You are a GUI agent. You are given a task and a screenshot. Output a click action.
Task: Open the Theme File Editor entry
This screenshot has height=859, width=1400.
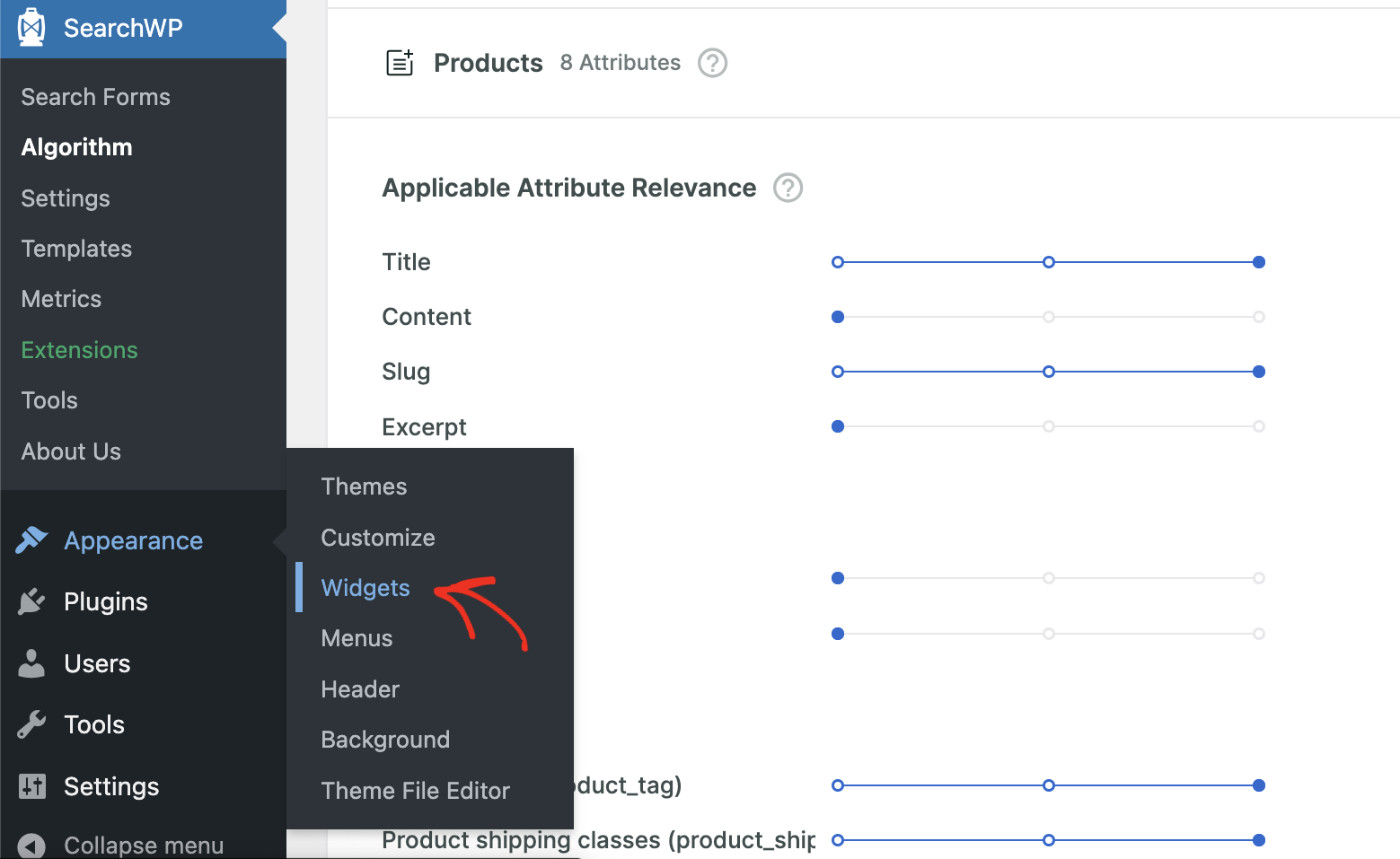[415, 790]
